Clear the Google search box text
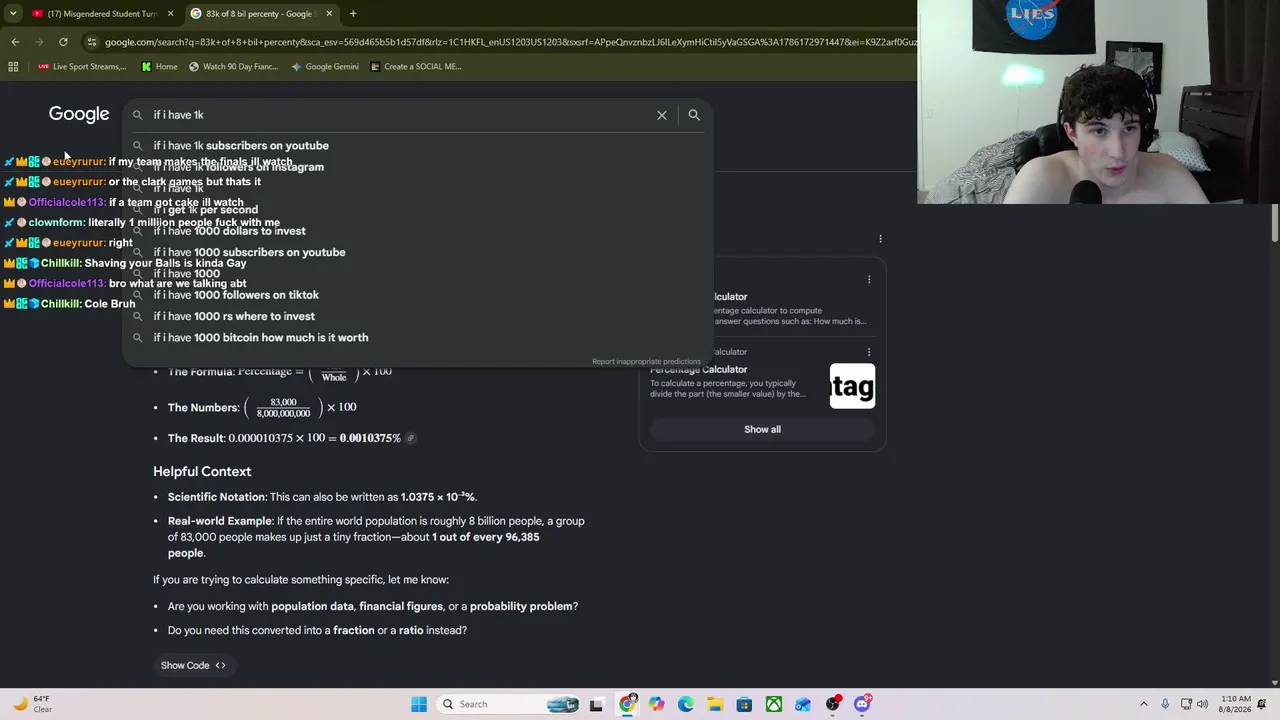 tap(662, 115)
